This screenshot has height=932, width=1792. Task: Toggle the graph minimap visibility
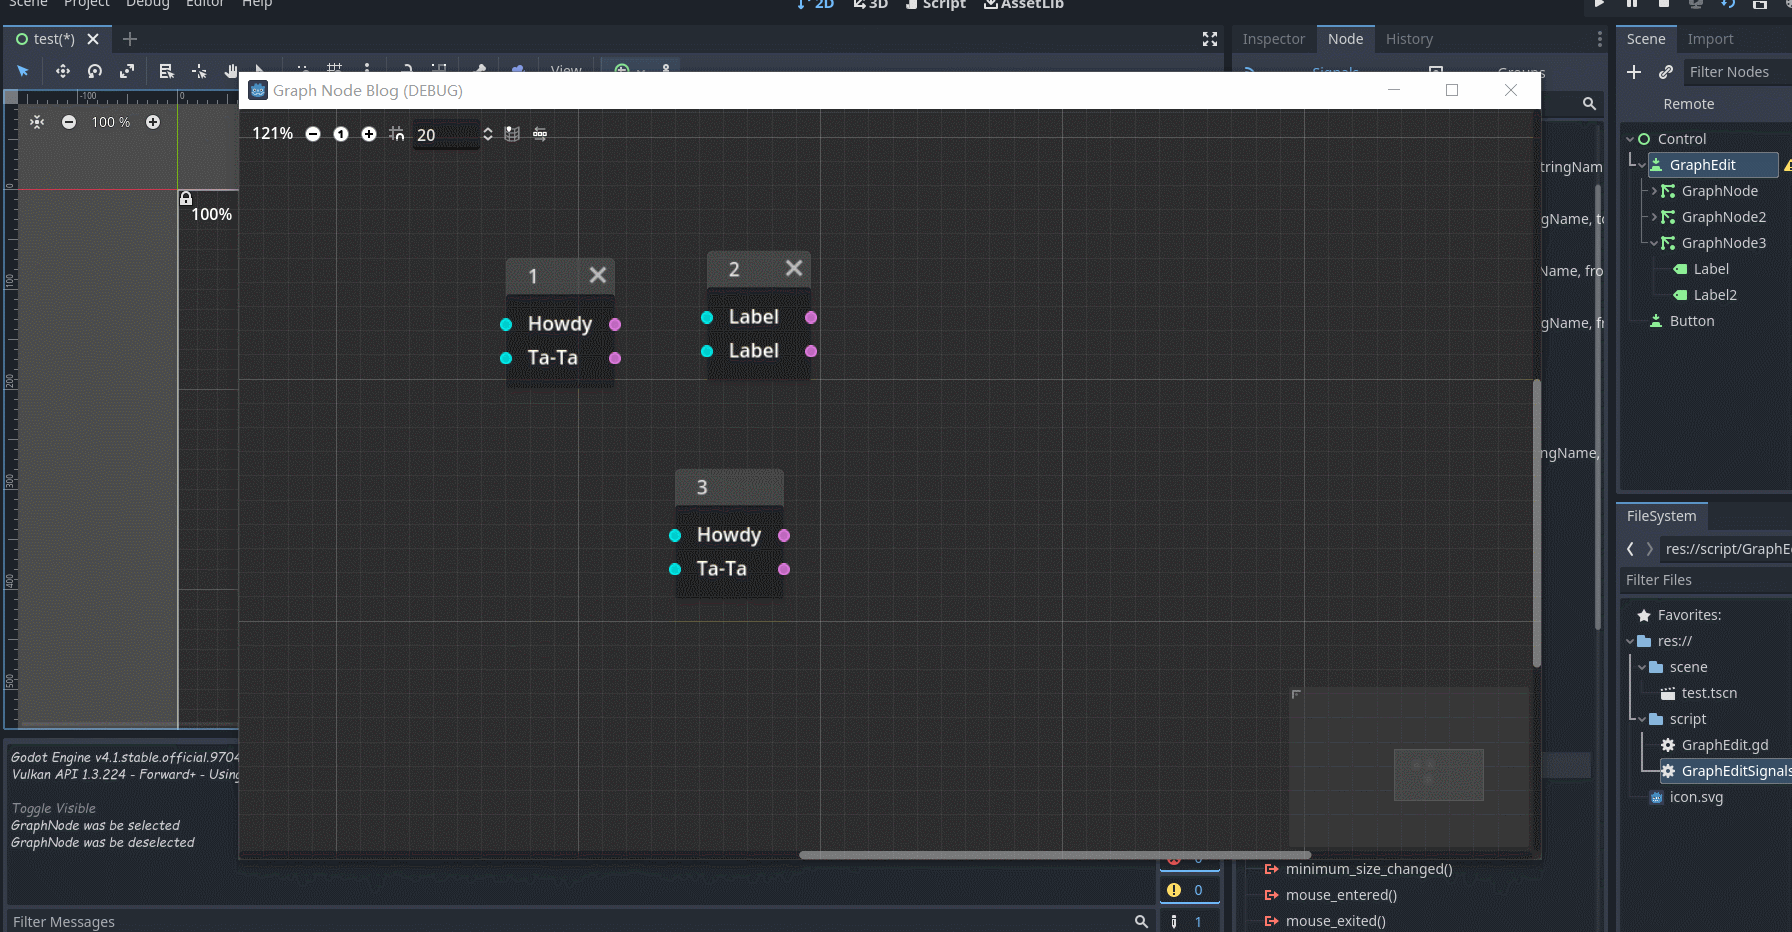point(512,133)
